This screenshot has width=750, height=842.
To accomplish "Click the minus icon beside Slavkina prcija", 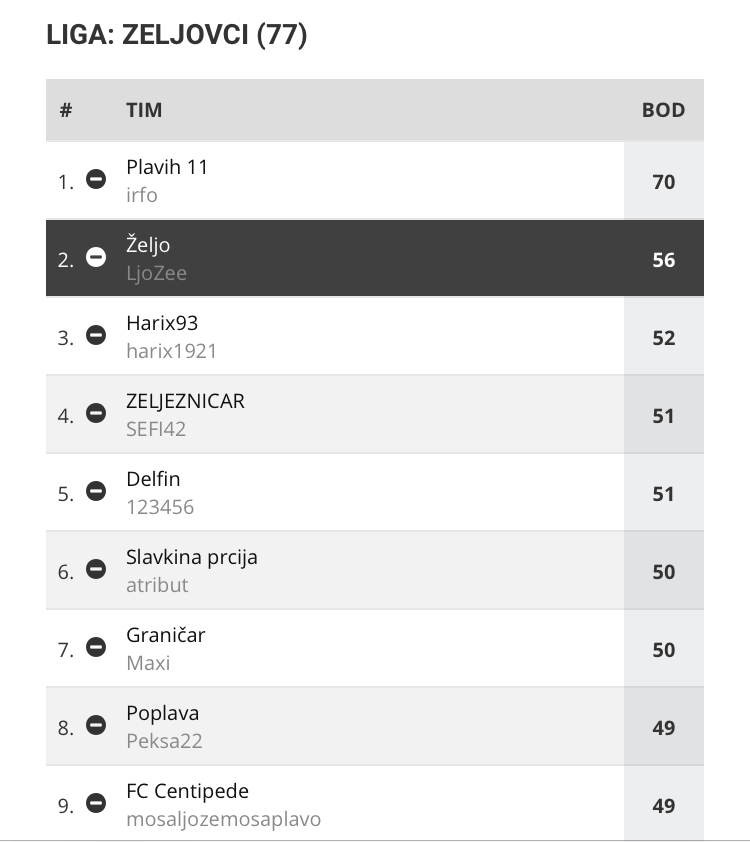I will tap(96, 569).
